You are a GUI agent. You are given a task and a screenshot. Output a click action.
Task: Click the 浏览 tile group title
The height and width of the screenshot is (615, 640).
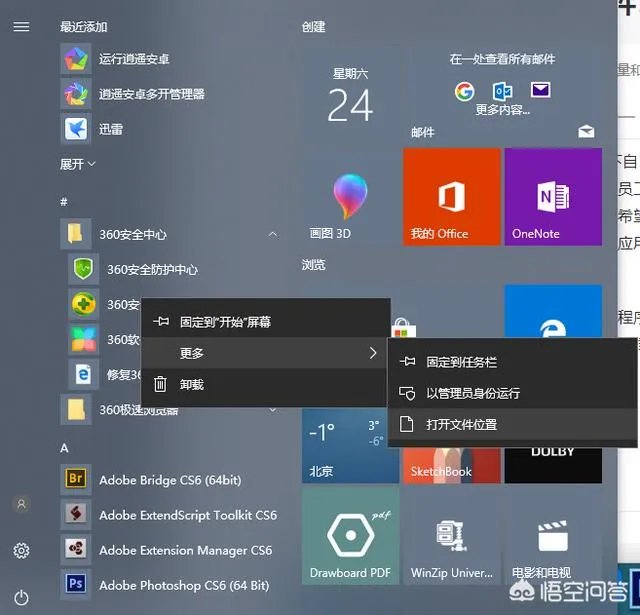[313, 265]
